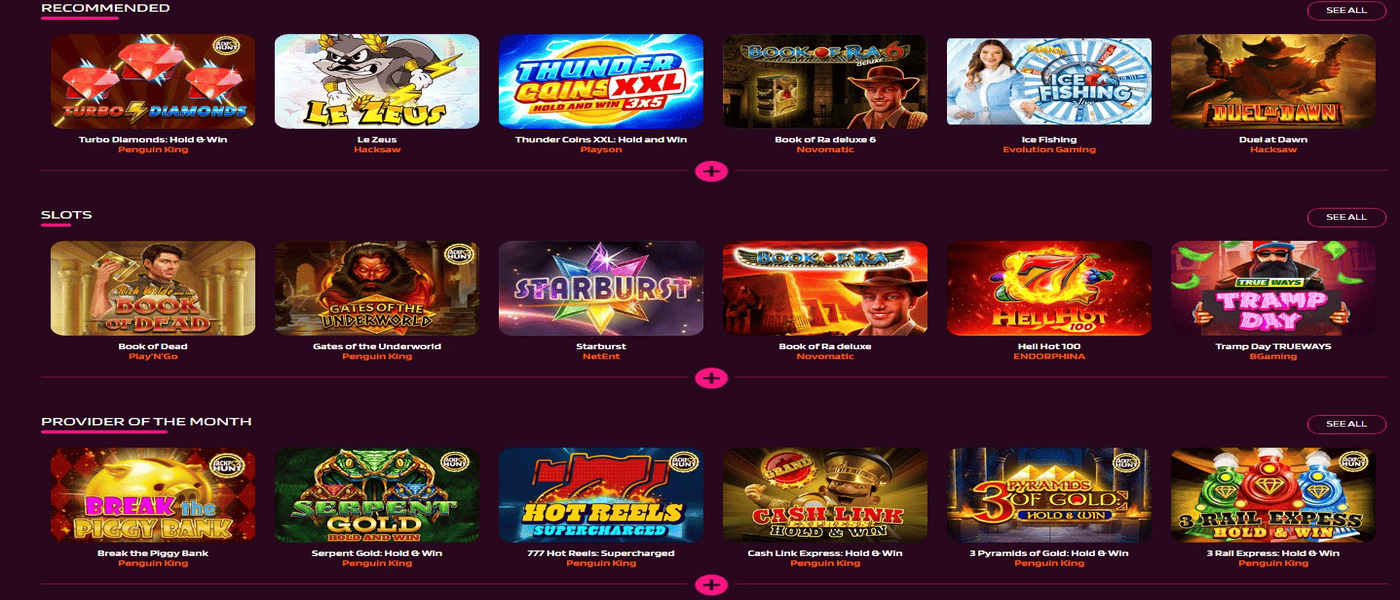Expand more Provider of the Month games
Screen dimensions: 1400x600
711,585
